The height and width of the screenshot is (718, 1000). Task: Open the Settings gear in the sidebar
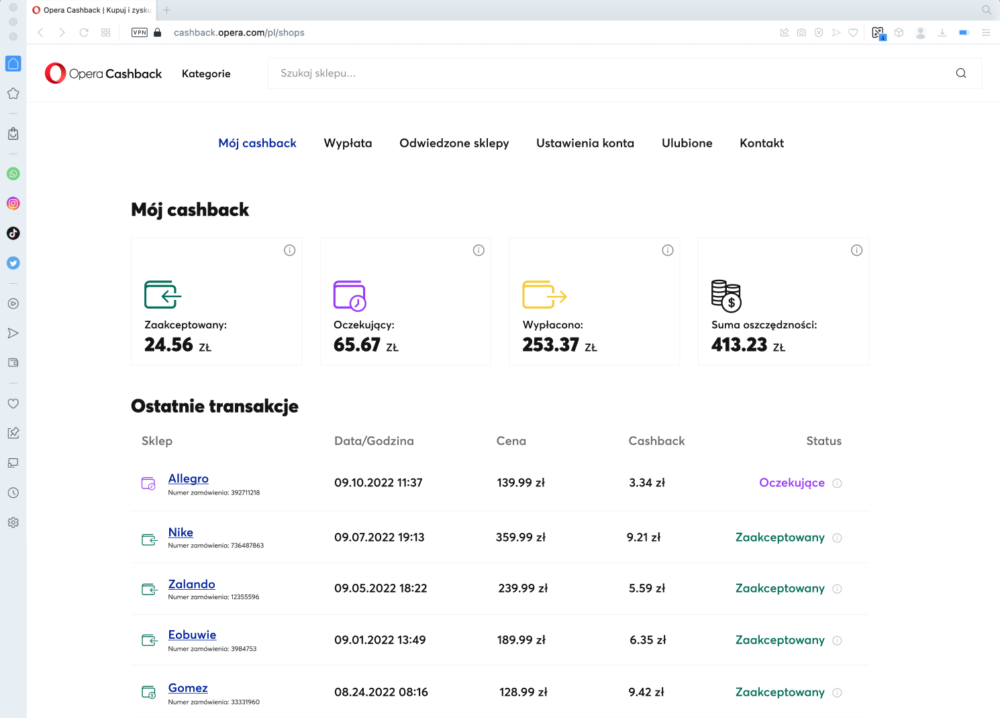(x=13, y=522)
